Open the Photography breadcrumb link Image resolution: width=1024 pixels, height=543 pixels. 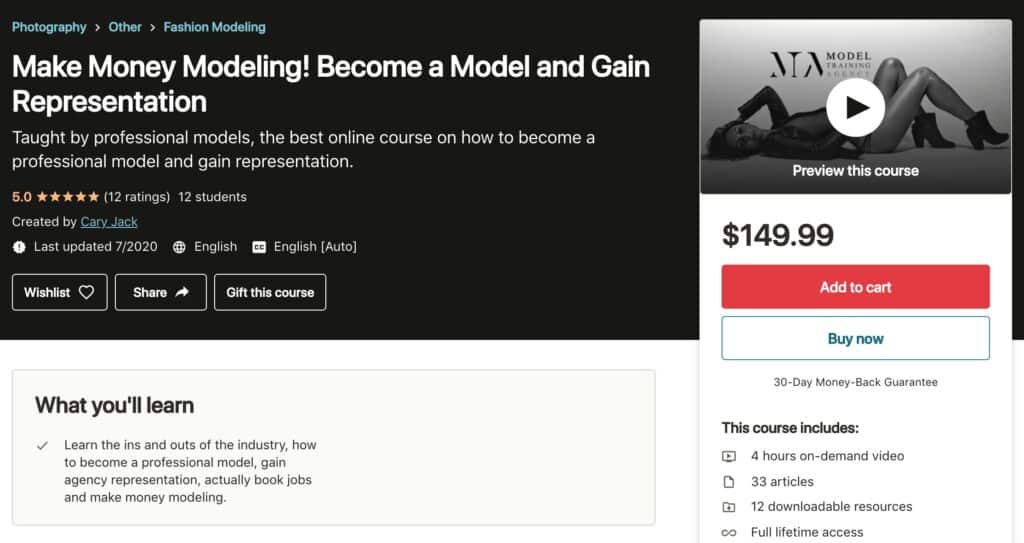[49, 27]
